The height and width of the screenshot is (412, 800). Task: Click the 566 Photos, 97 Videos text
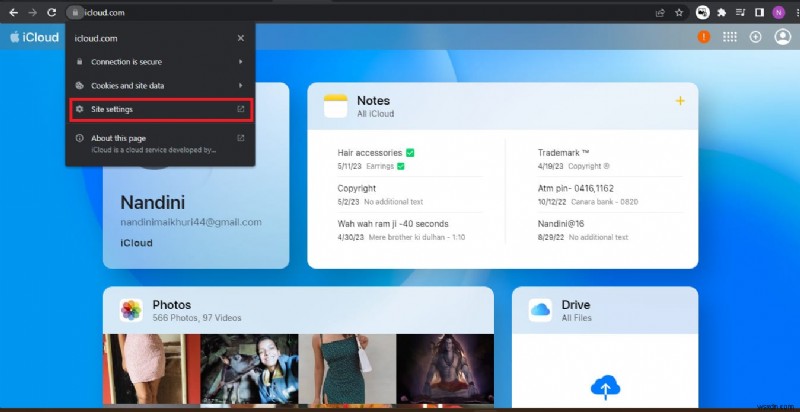(x=197, y=318)
